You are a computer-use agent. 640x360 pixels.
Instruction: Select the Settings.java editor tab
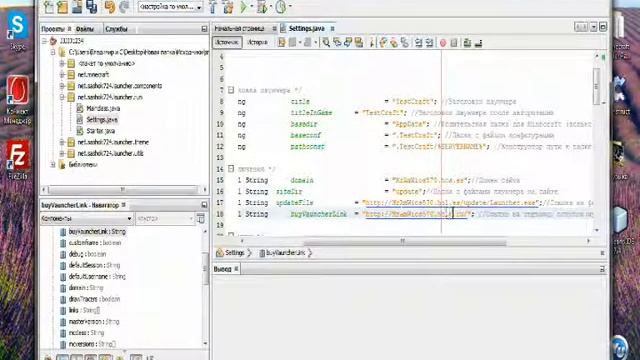point(307,29)
